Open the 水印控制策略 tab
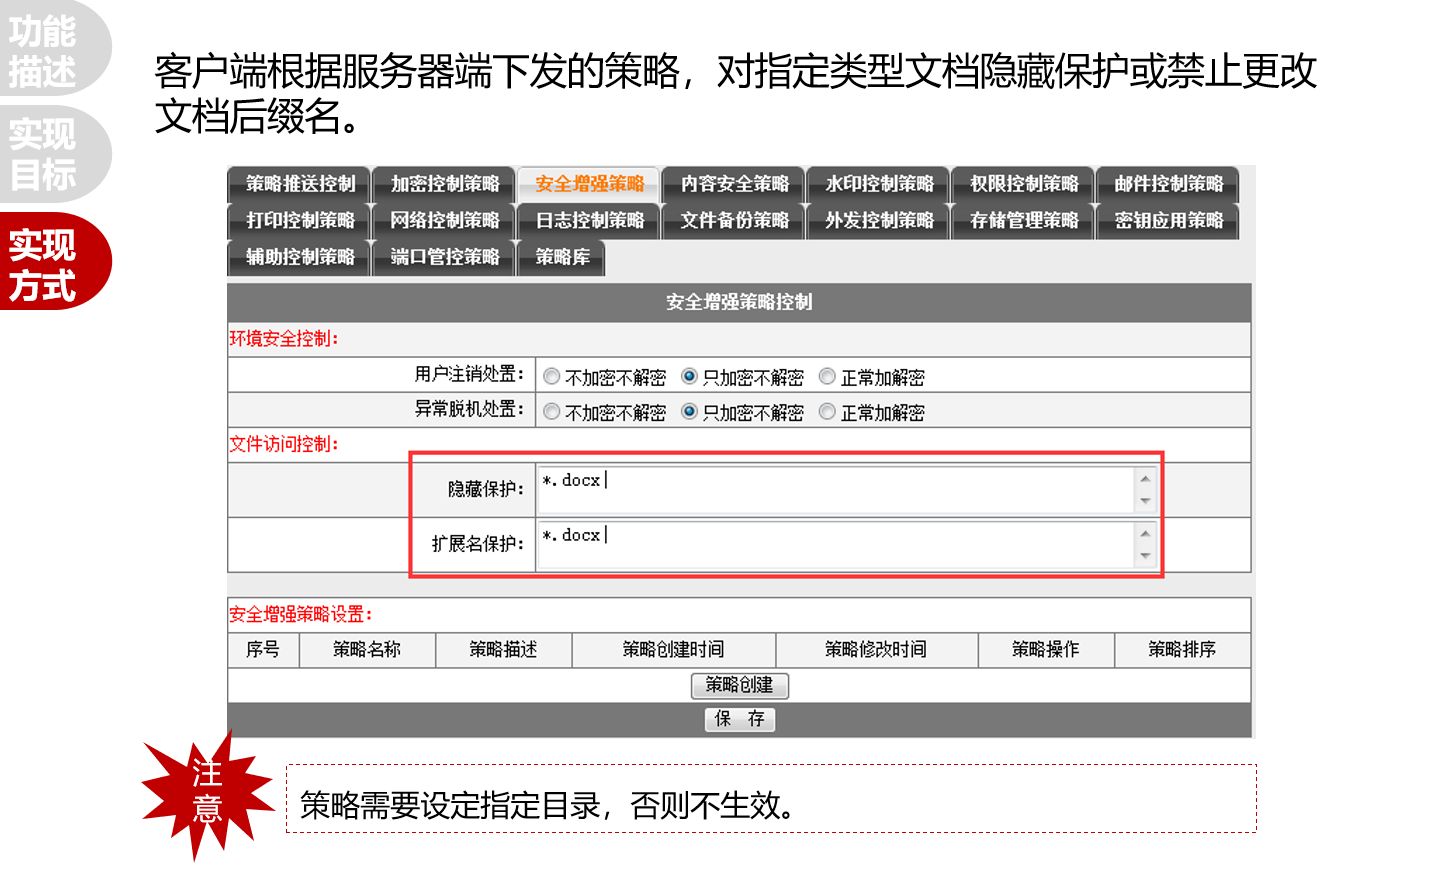The width and height of the screenshot is (1431, 872). click(x=879, y=184)
